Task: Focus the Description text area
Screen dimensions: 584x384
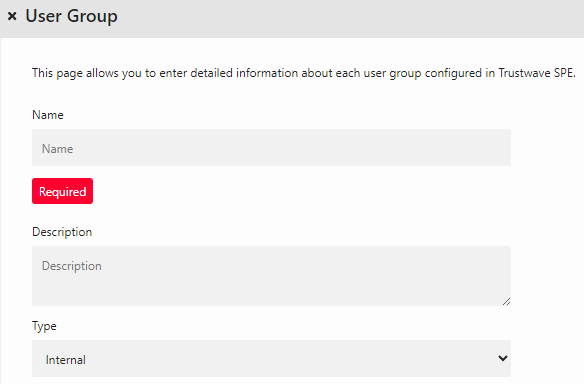Action: (271, 276)
